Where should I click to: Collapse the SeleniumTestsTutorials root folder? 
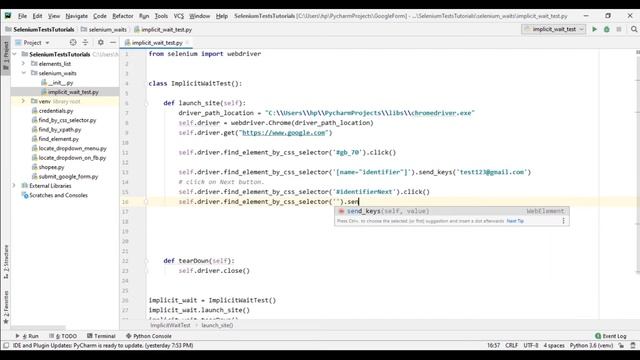tap(15, 54)
